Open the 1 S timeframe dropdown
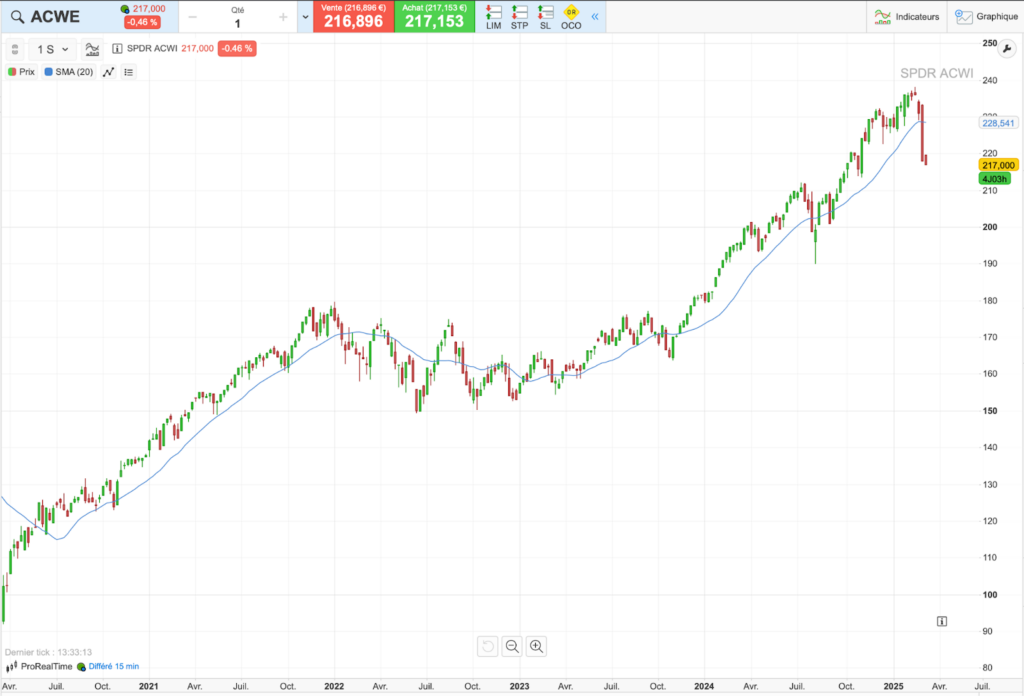This screenshot has width=1024, height=696. [x=52, y=49]
